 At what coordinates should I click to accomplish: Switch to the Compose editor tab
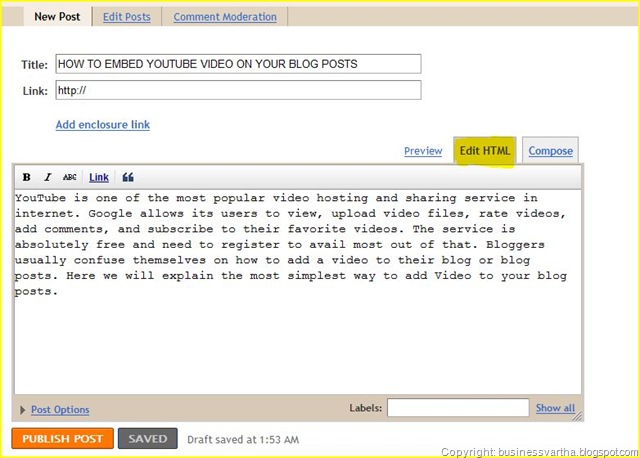551,151
